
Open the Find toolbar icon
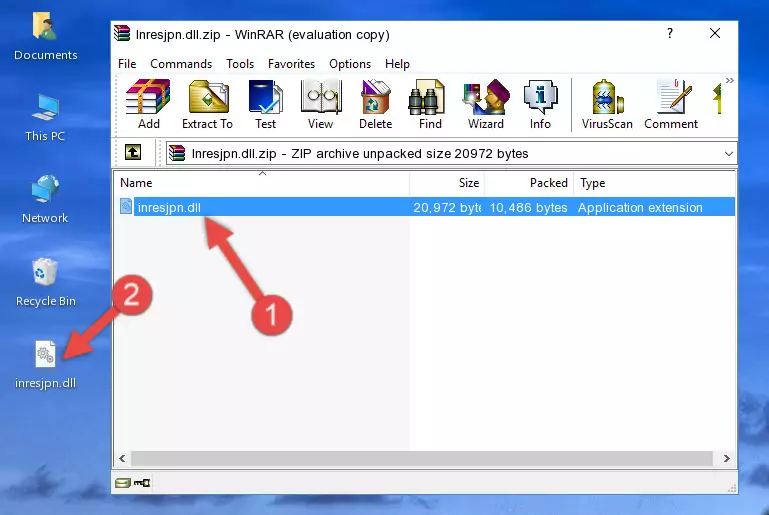(x=430, y=104)
